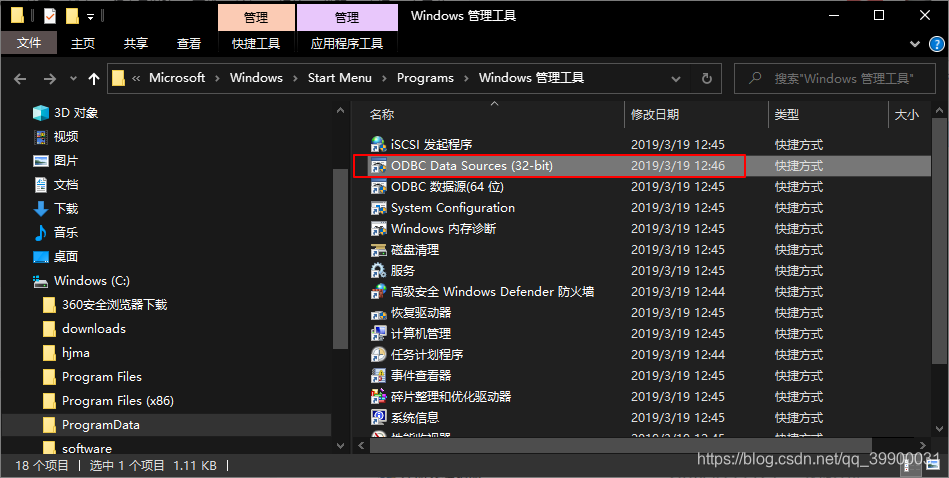This screenshot has width=949, height=478.
Task: Open hjma folder in tree
Action: point(66,353)
